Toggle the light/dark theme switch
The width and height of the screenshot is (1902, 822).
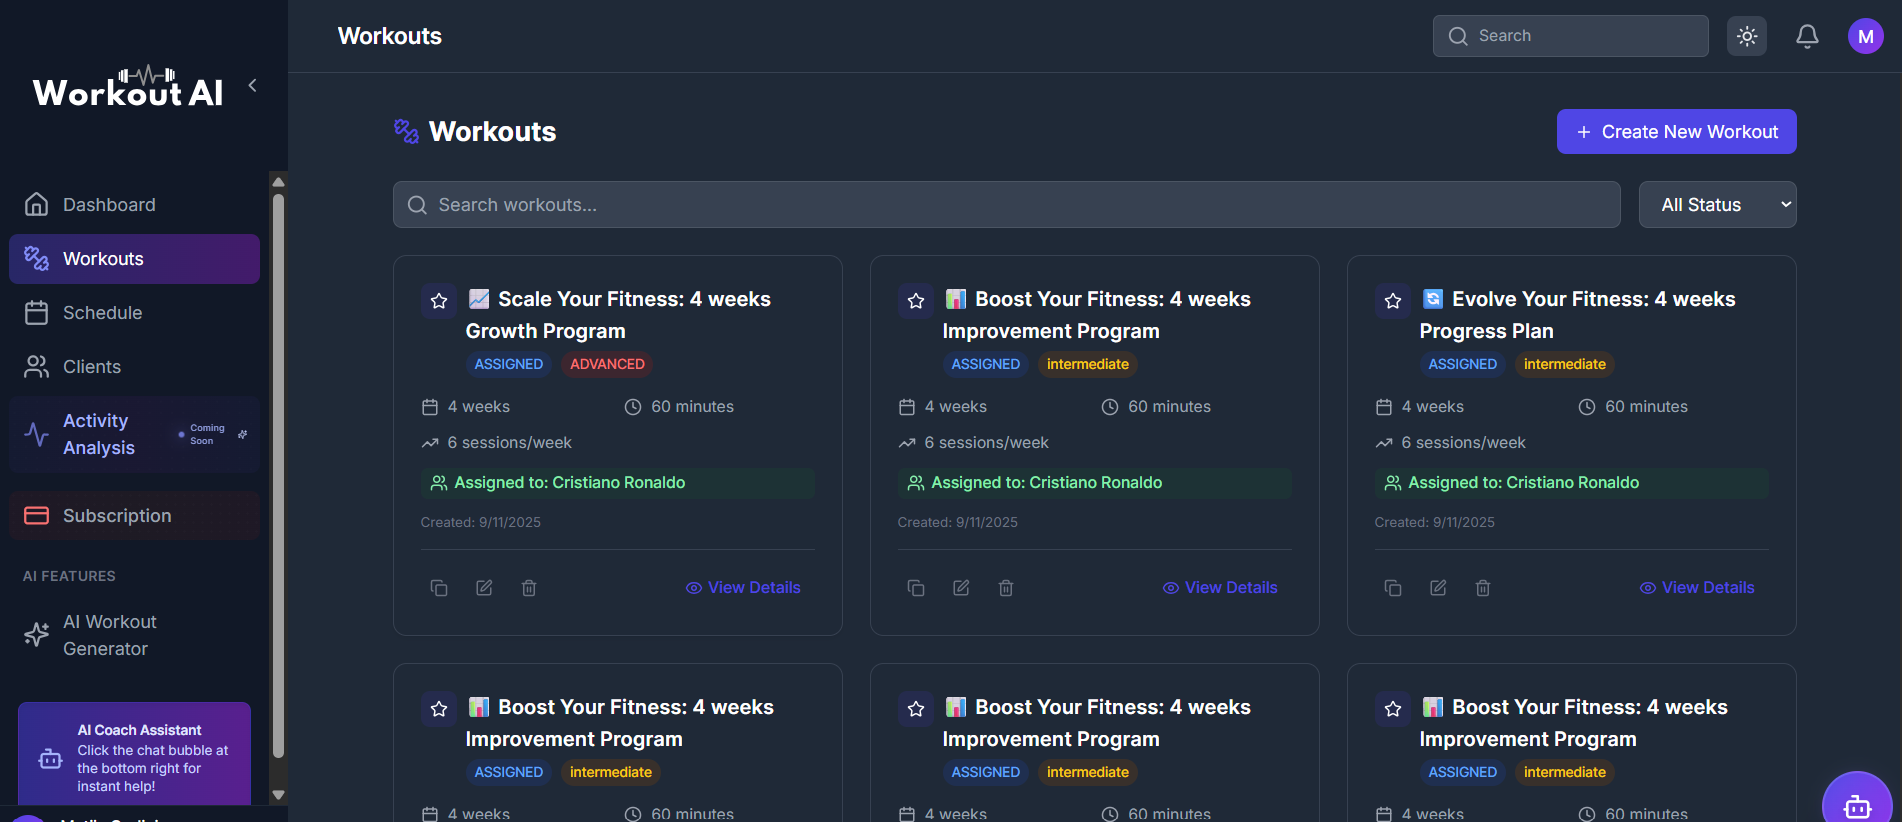point(1746,37)
